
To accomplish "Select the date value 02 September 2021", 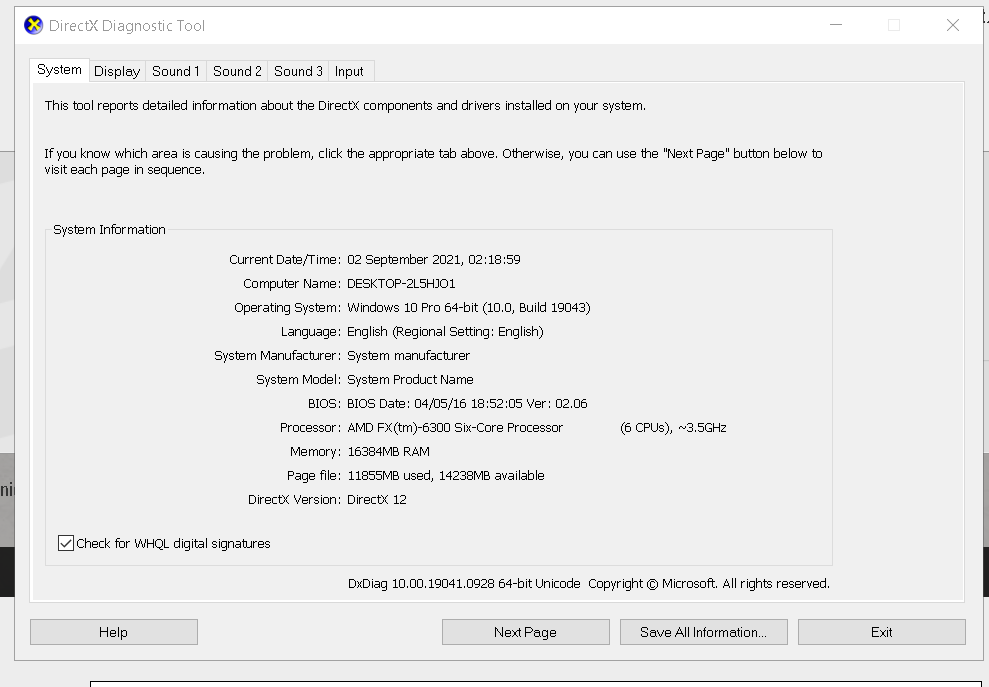I will tap(405, 259).
